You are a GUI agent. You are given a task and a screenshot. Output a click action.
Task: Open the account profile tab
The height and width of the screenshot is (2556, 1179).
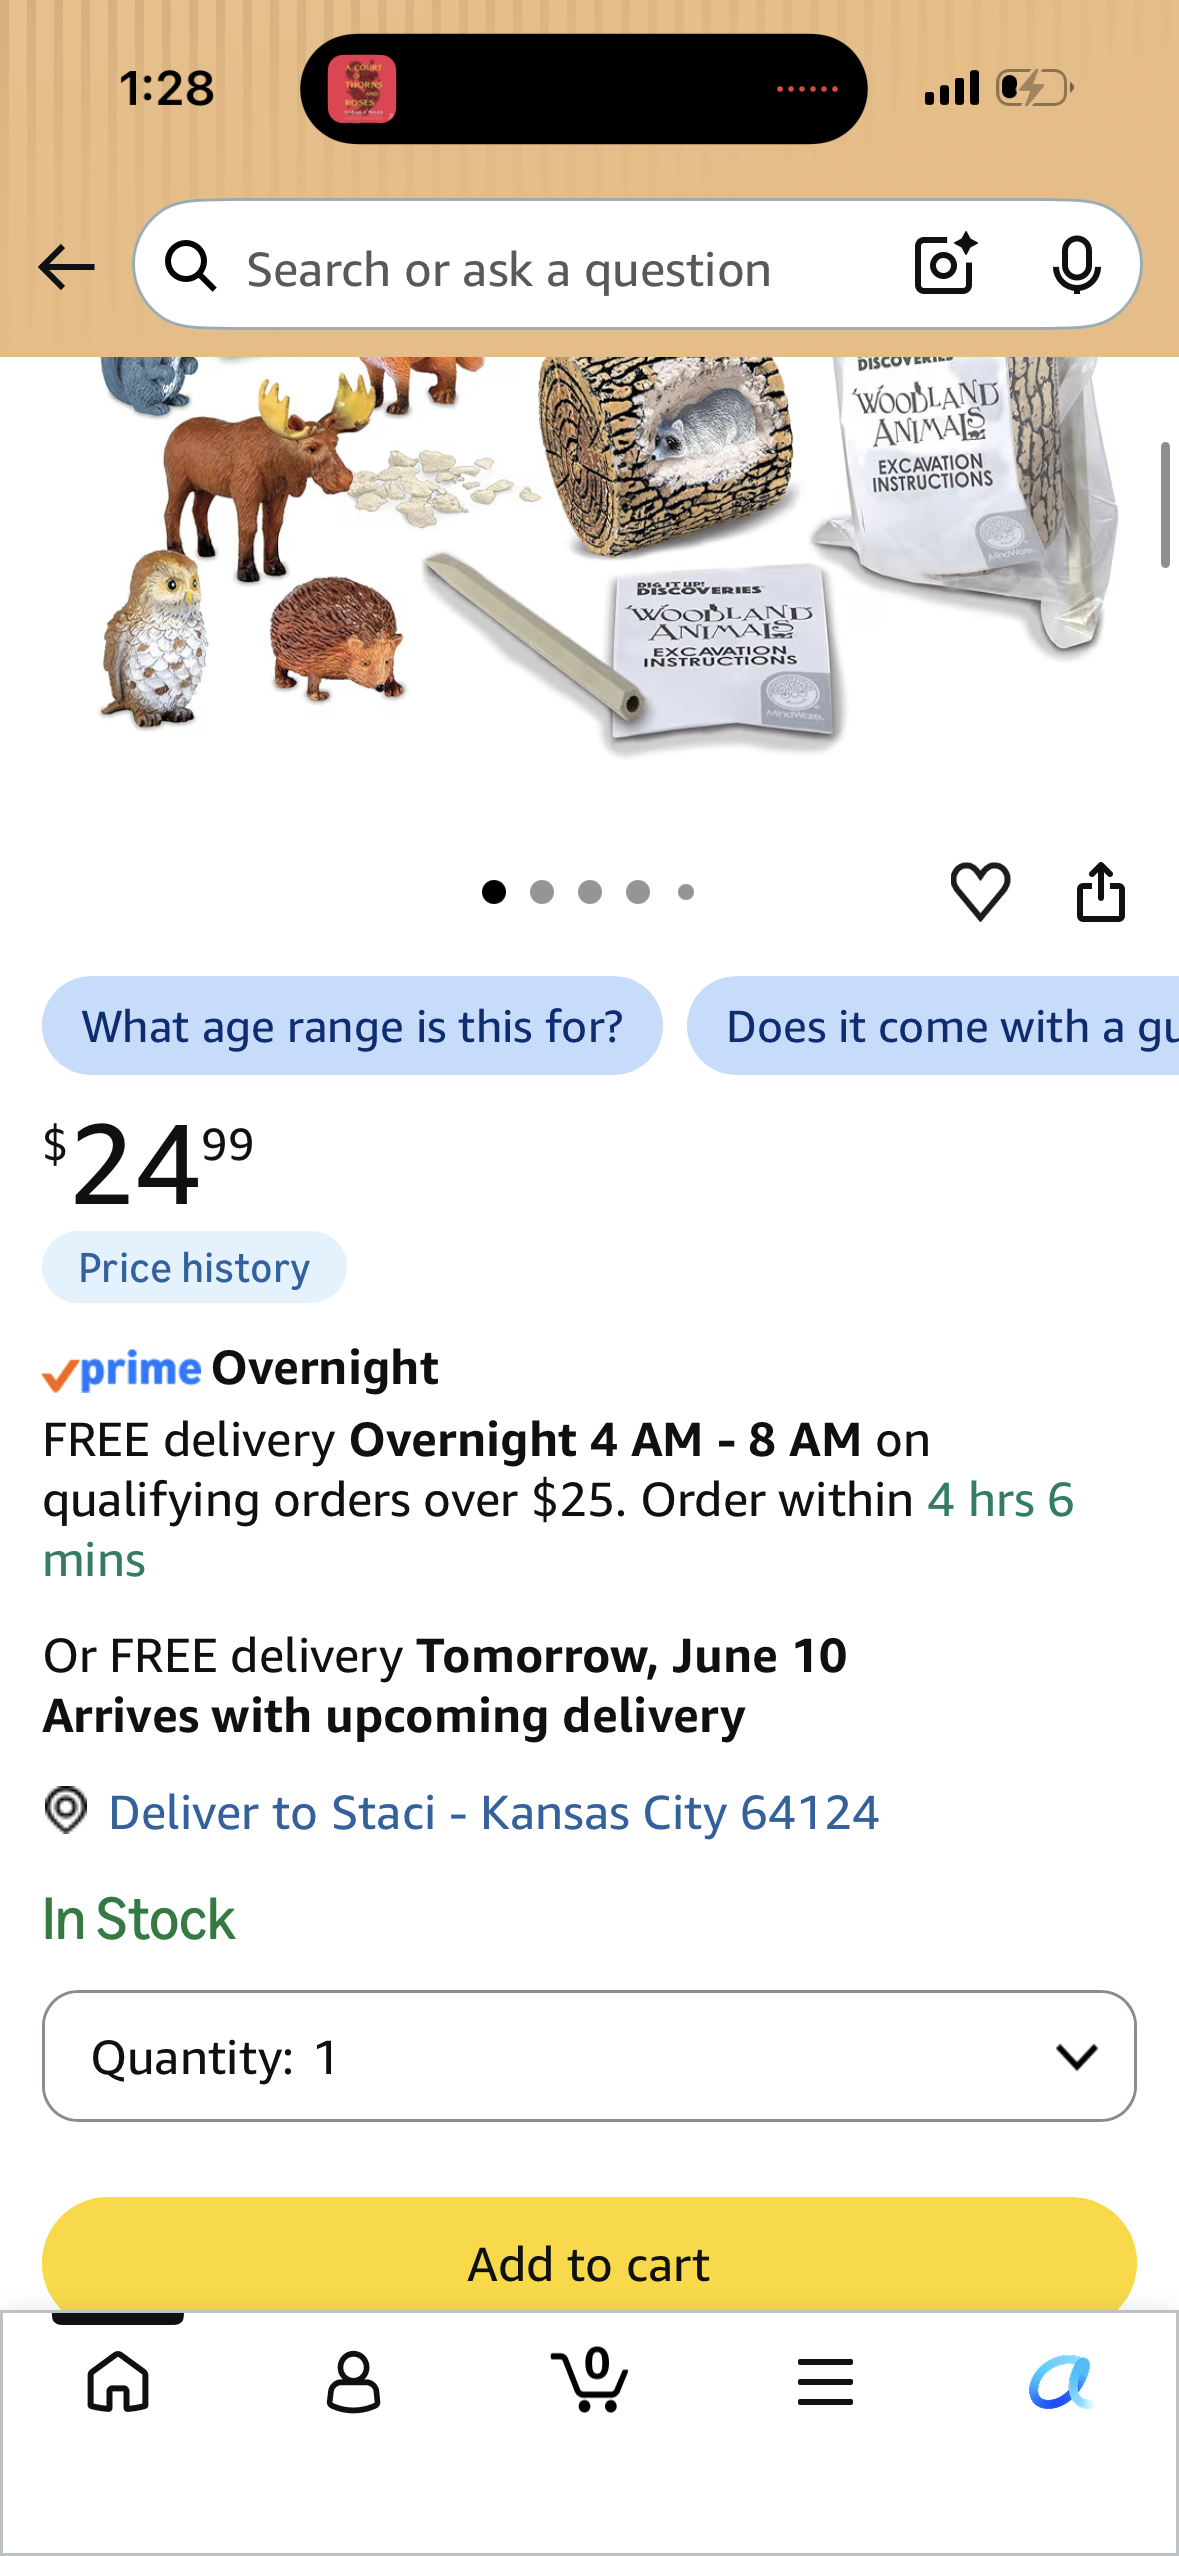354,2381
